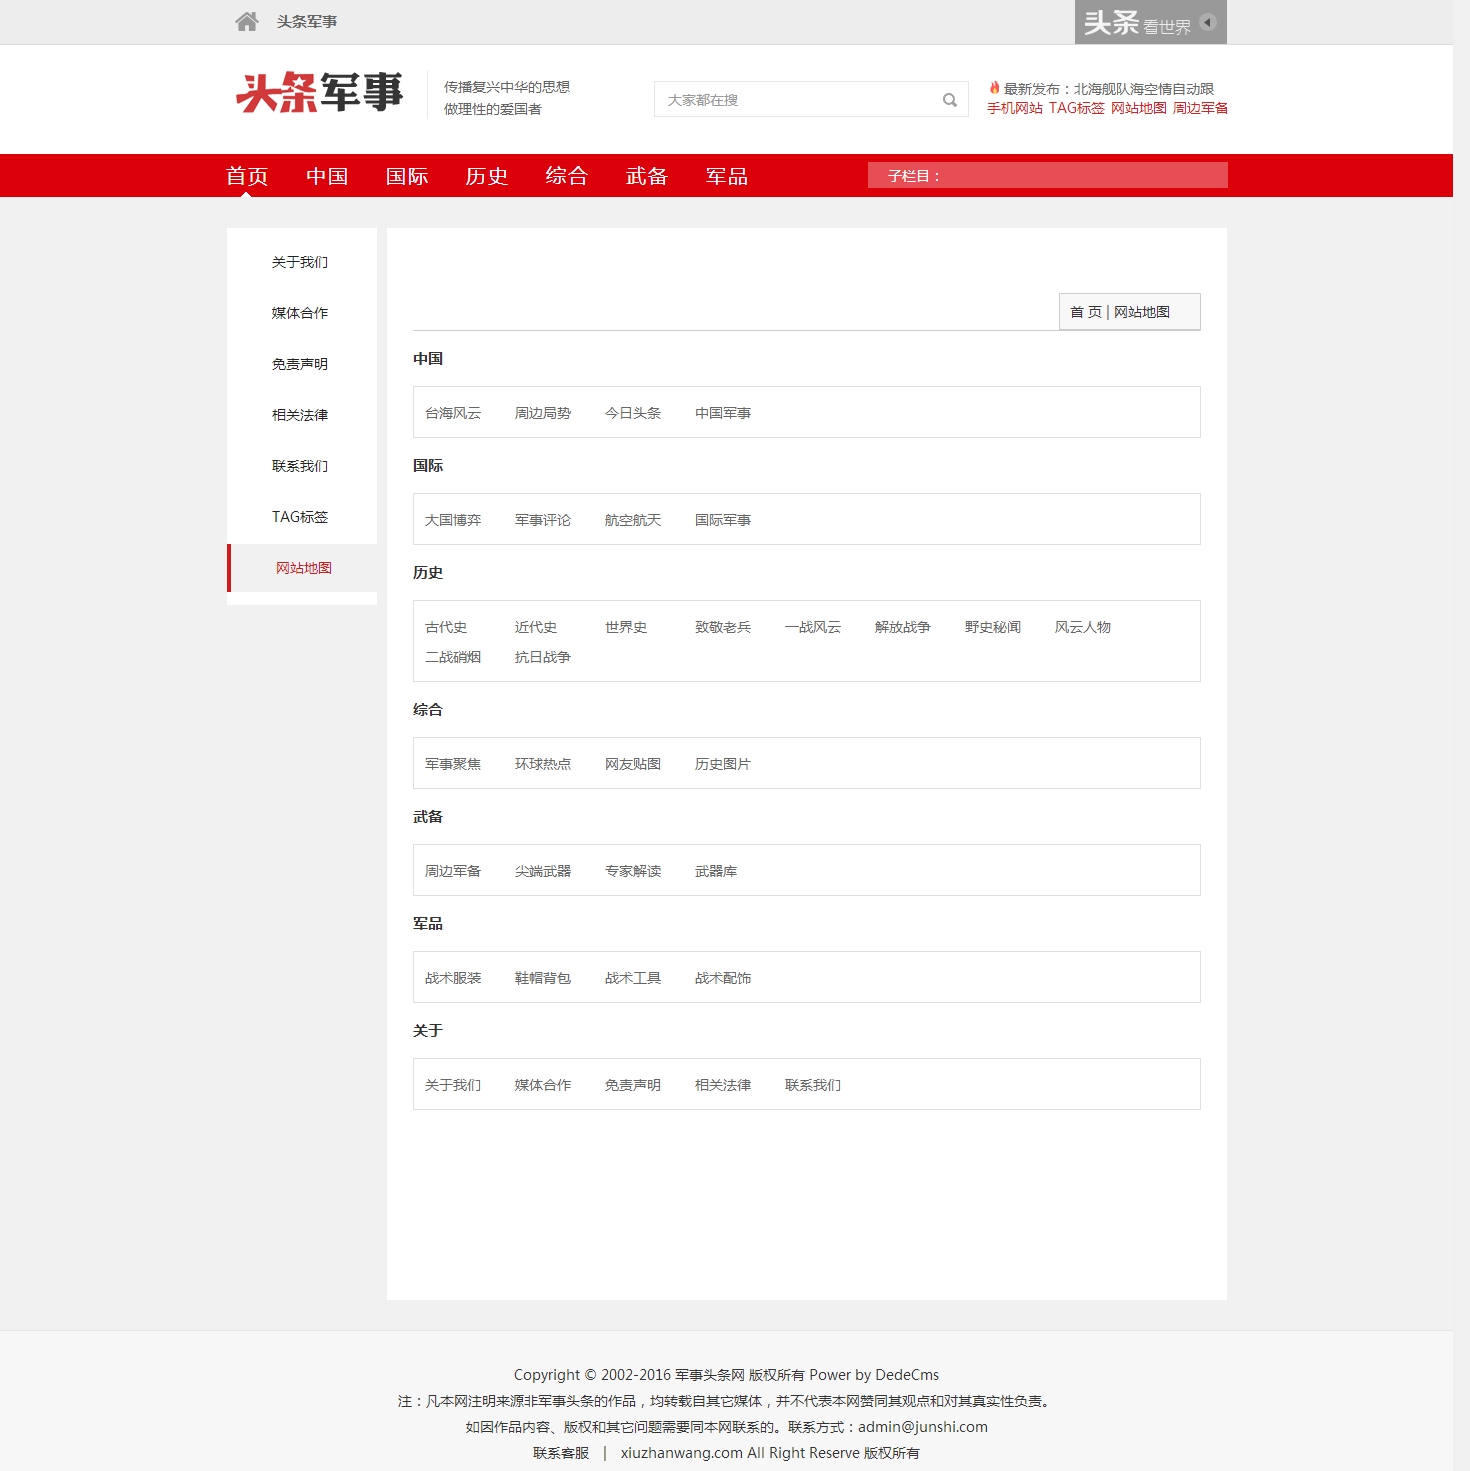The height and width of the screenshot is (1471, 1470).
Task: Open the 中国军事 category link
Action: tap(723, 413)
